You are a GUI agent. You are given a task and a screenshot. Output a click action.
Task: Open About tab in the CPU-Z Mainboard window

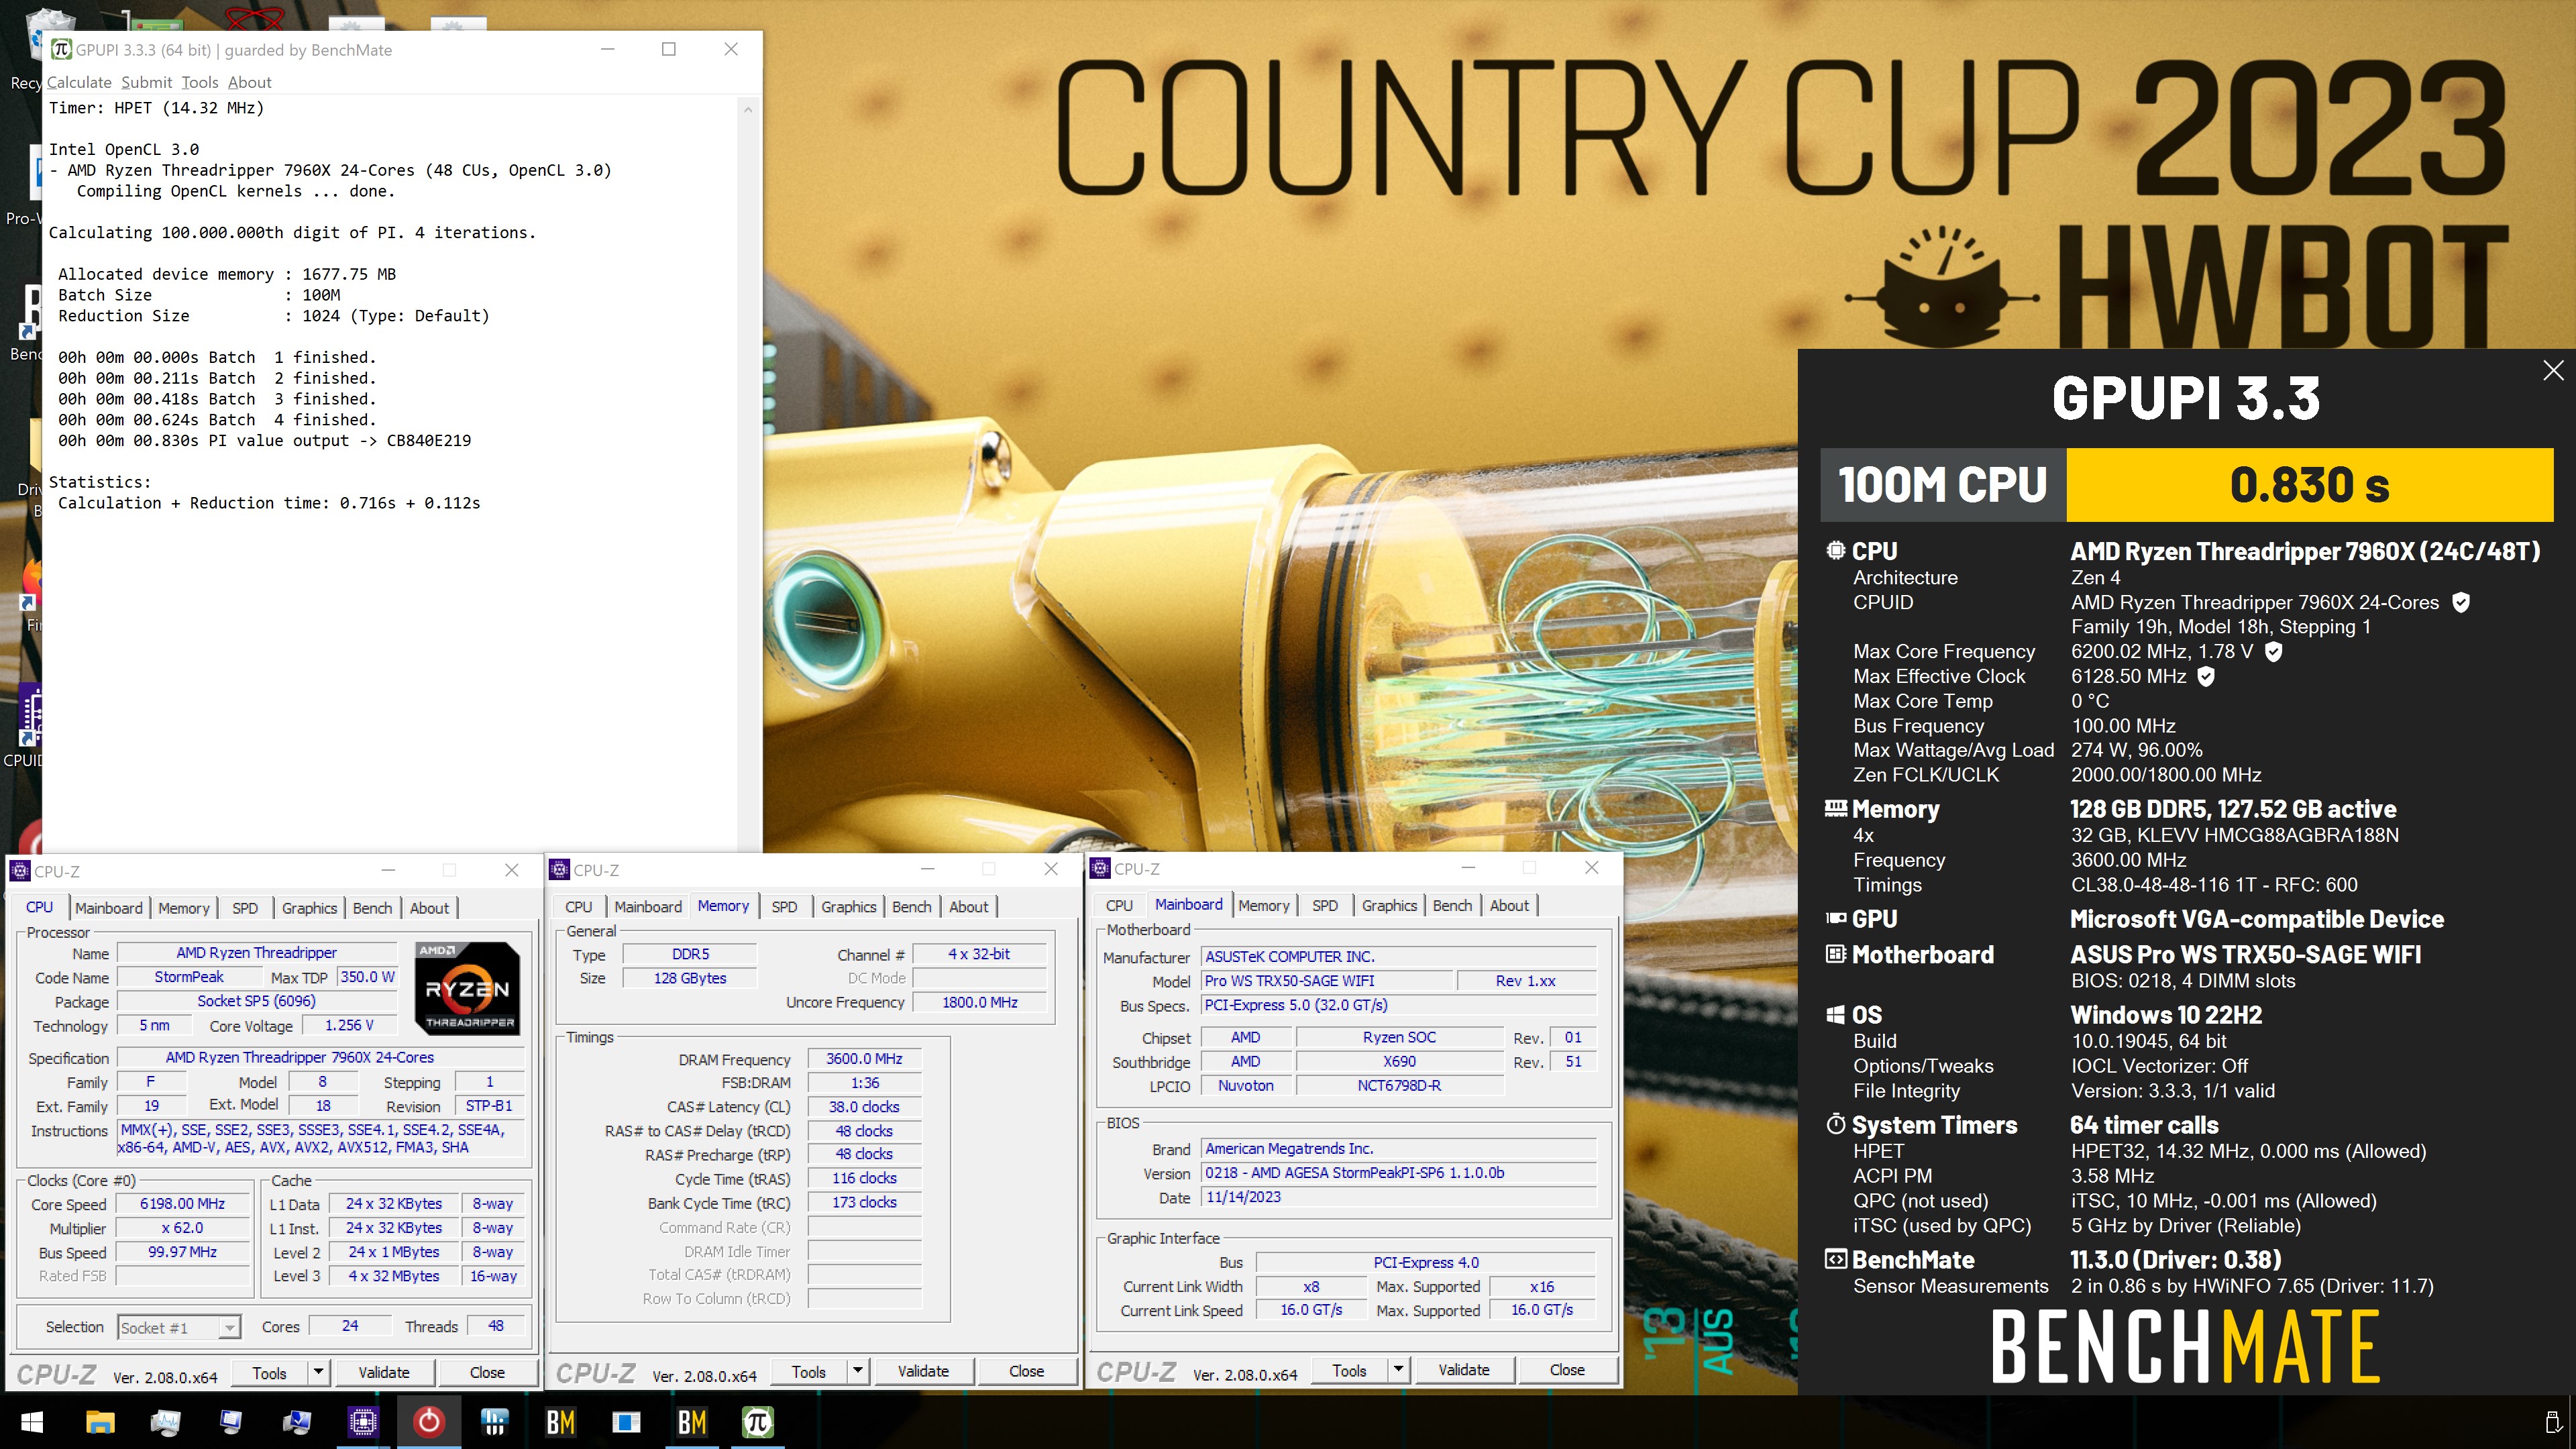pyautogui.click(x=1509, y=905)
